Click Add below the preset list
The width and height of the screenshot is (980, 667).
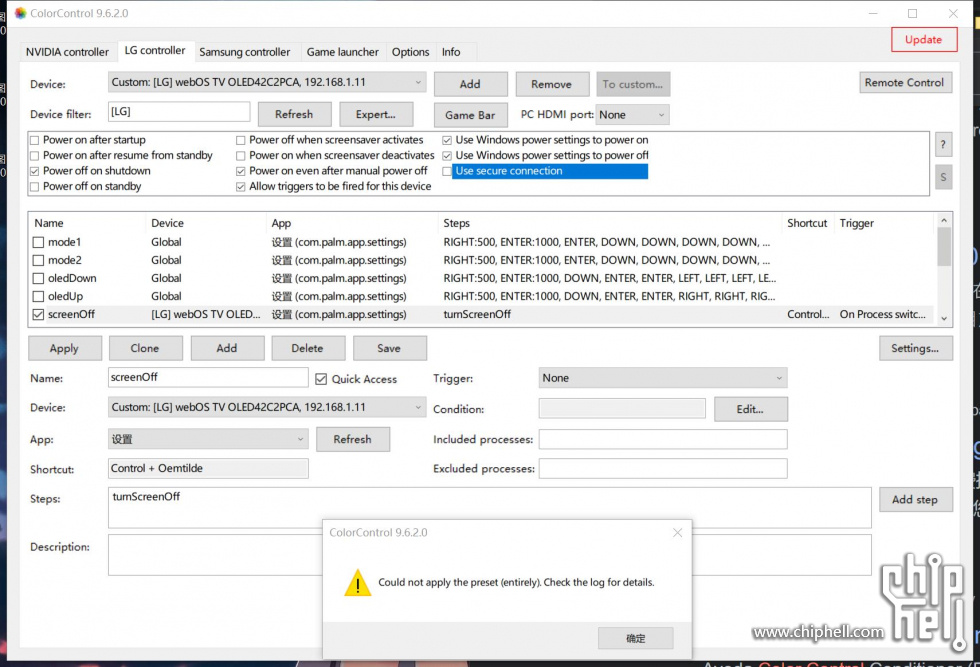[228, 348]
